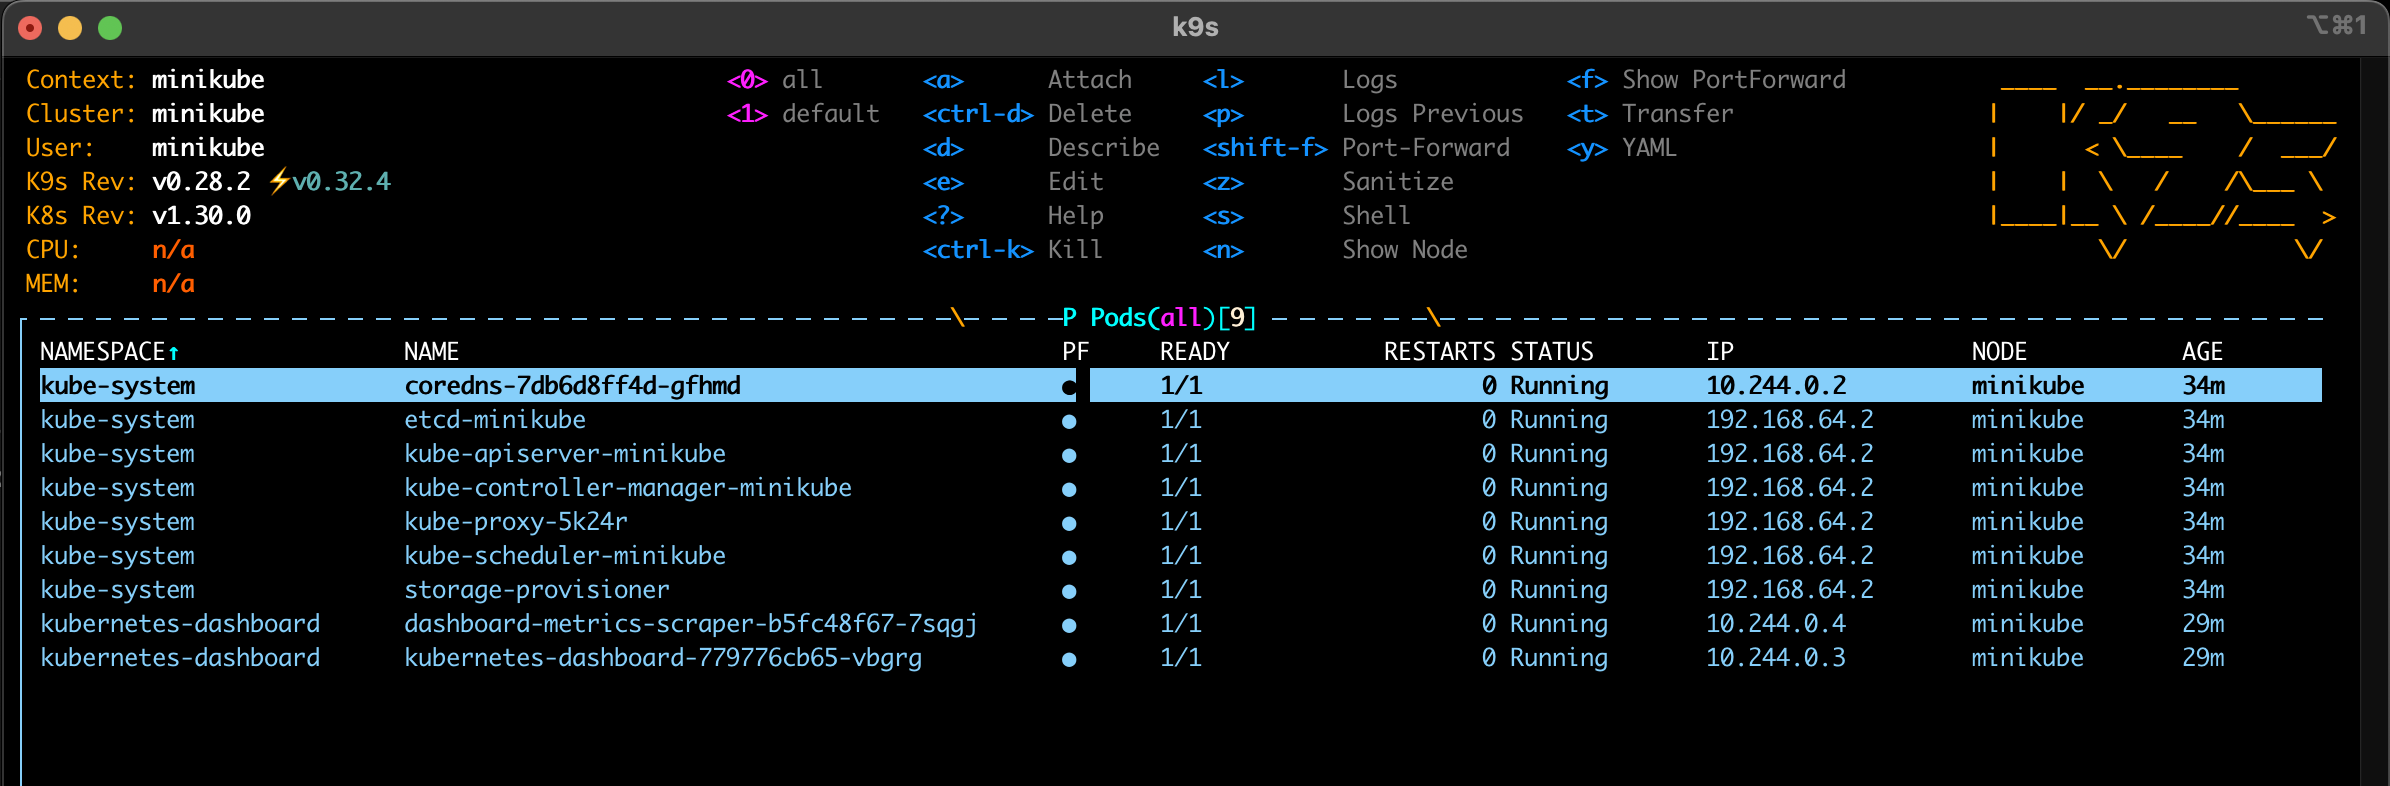Select the kube-controller-manager-minikube pod name

pyautogui.click(x=627, y=487)
